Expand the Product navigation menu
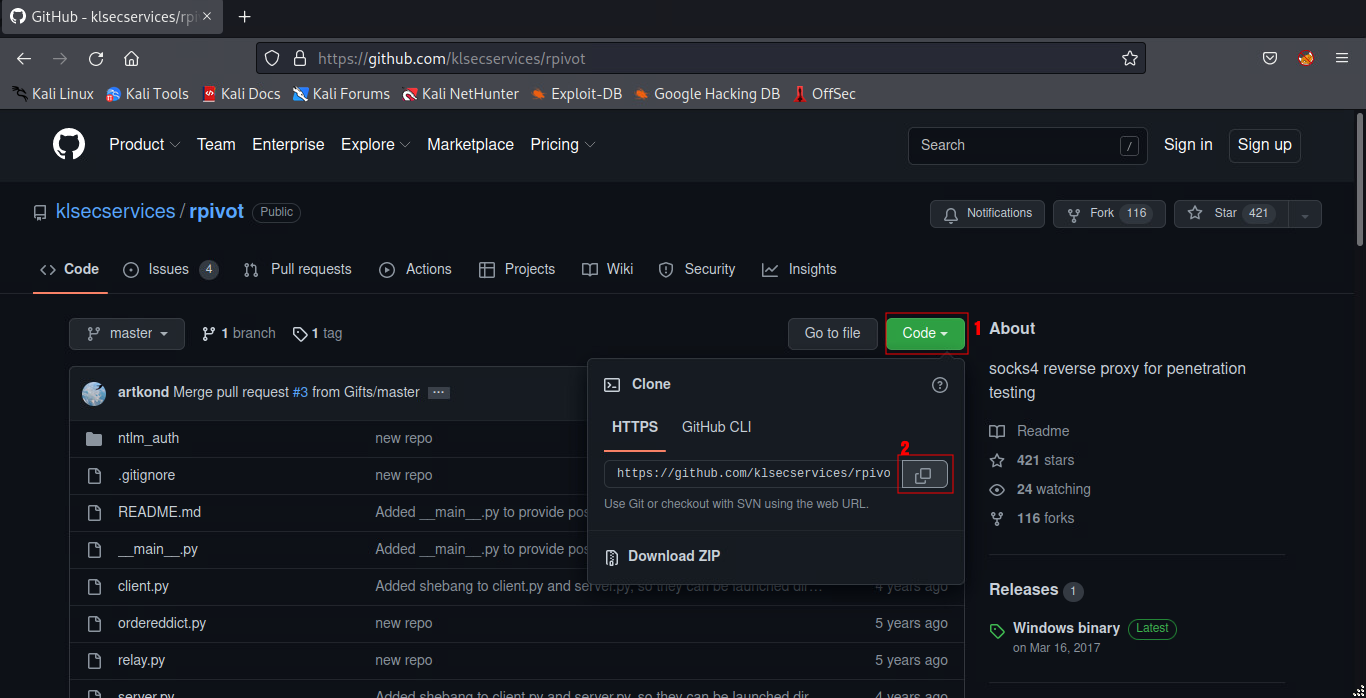1366x698 pixels. coord(144,145)
